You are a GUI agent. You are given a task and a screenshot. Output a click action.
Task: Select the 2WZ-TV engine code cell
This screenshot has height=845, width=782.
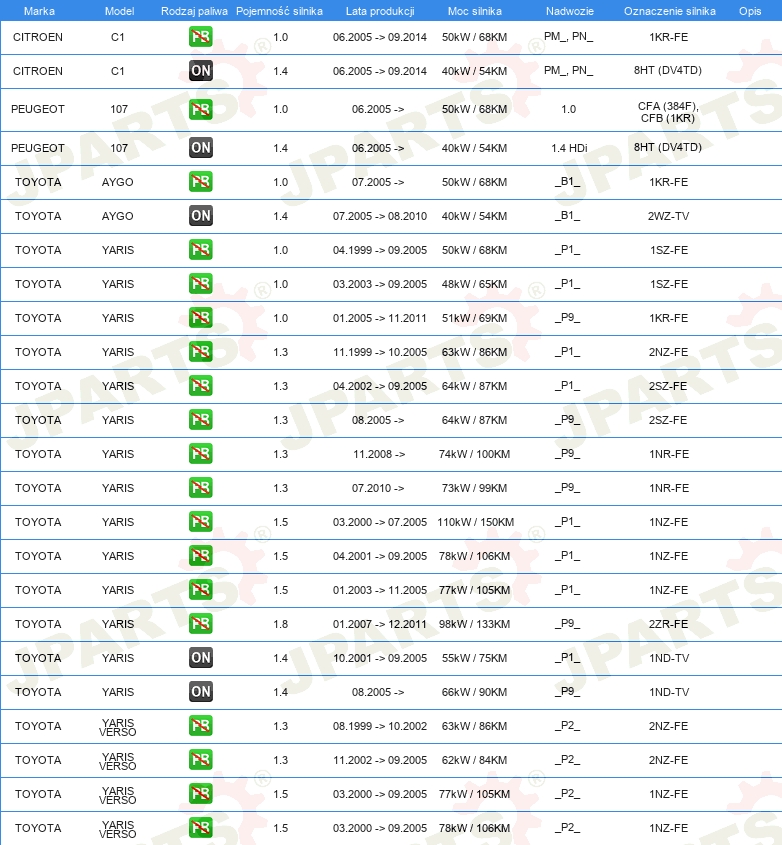click(668, 216)
